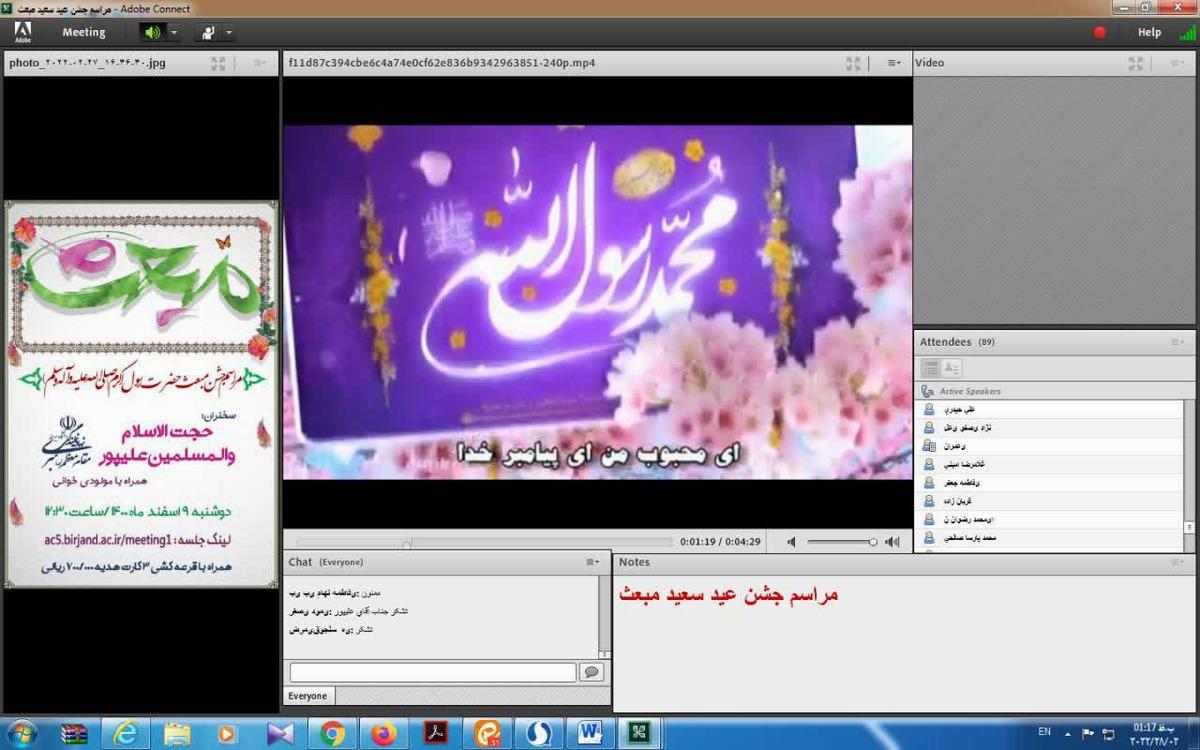Maximize the video file share pod
This screenshot has width=1200, height=750.
[x=853, y=63]
